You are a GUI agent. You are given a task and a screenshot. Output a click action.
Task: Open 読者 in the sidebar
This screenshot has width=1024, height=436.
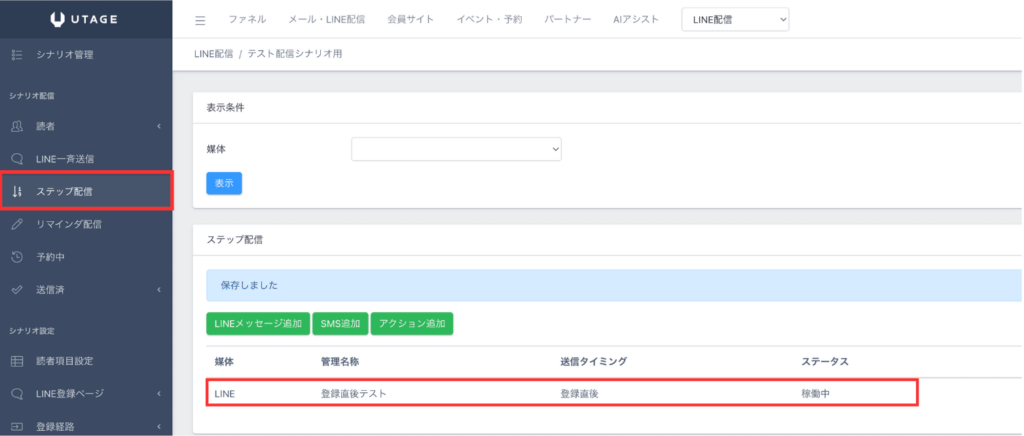46,126
